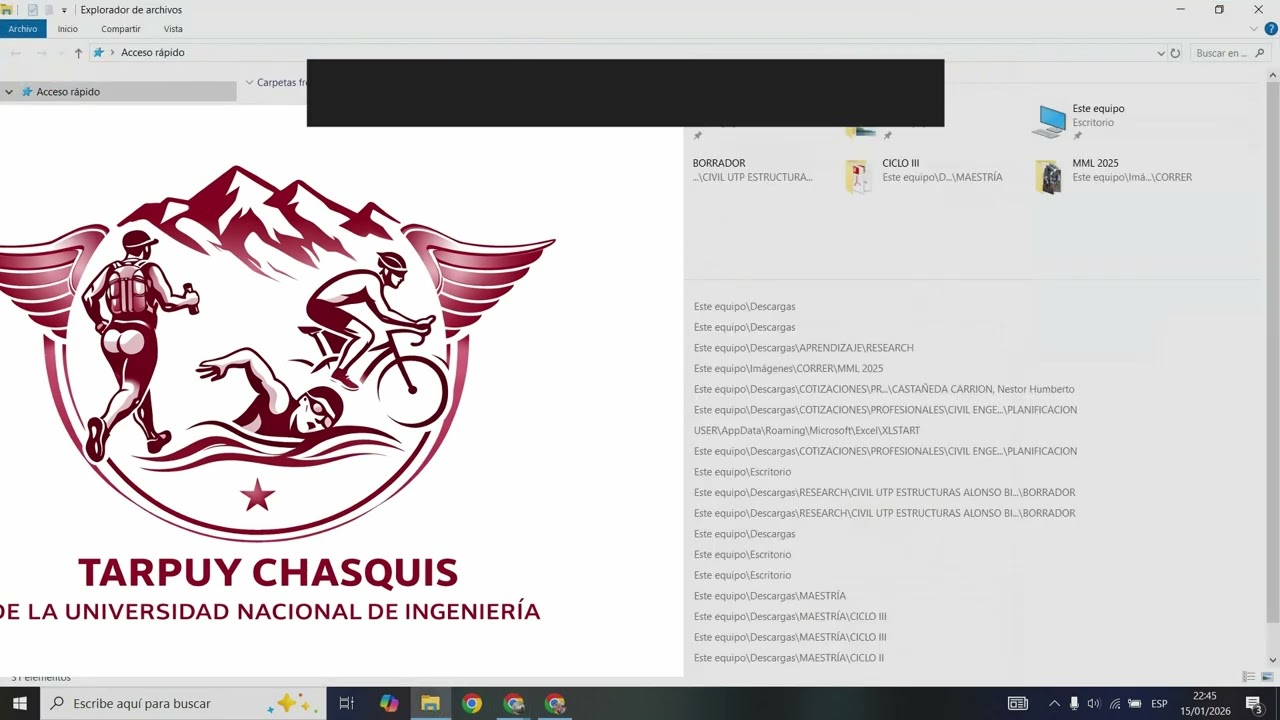Open the touch keyboard tray icon
The width and height of the screenshot is (1280, 720).
tap(1018, 704)
